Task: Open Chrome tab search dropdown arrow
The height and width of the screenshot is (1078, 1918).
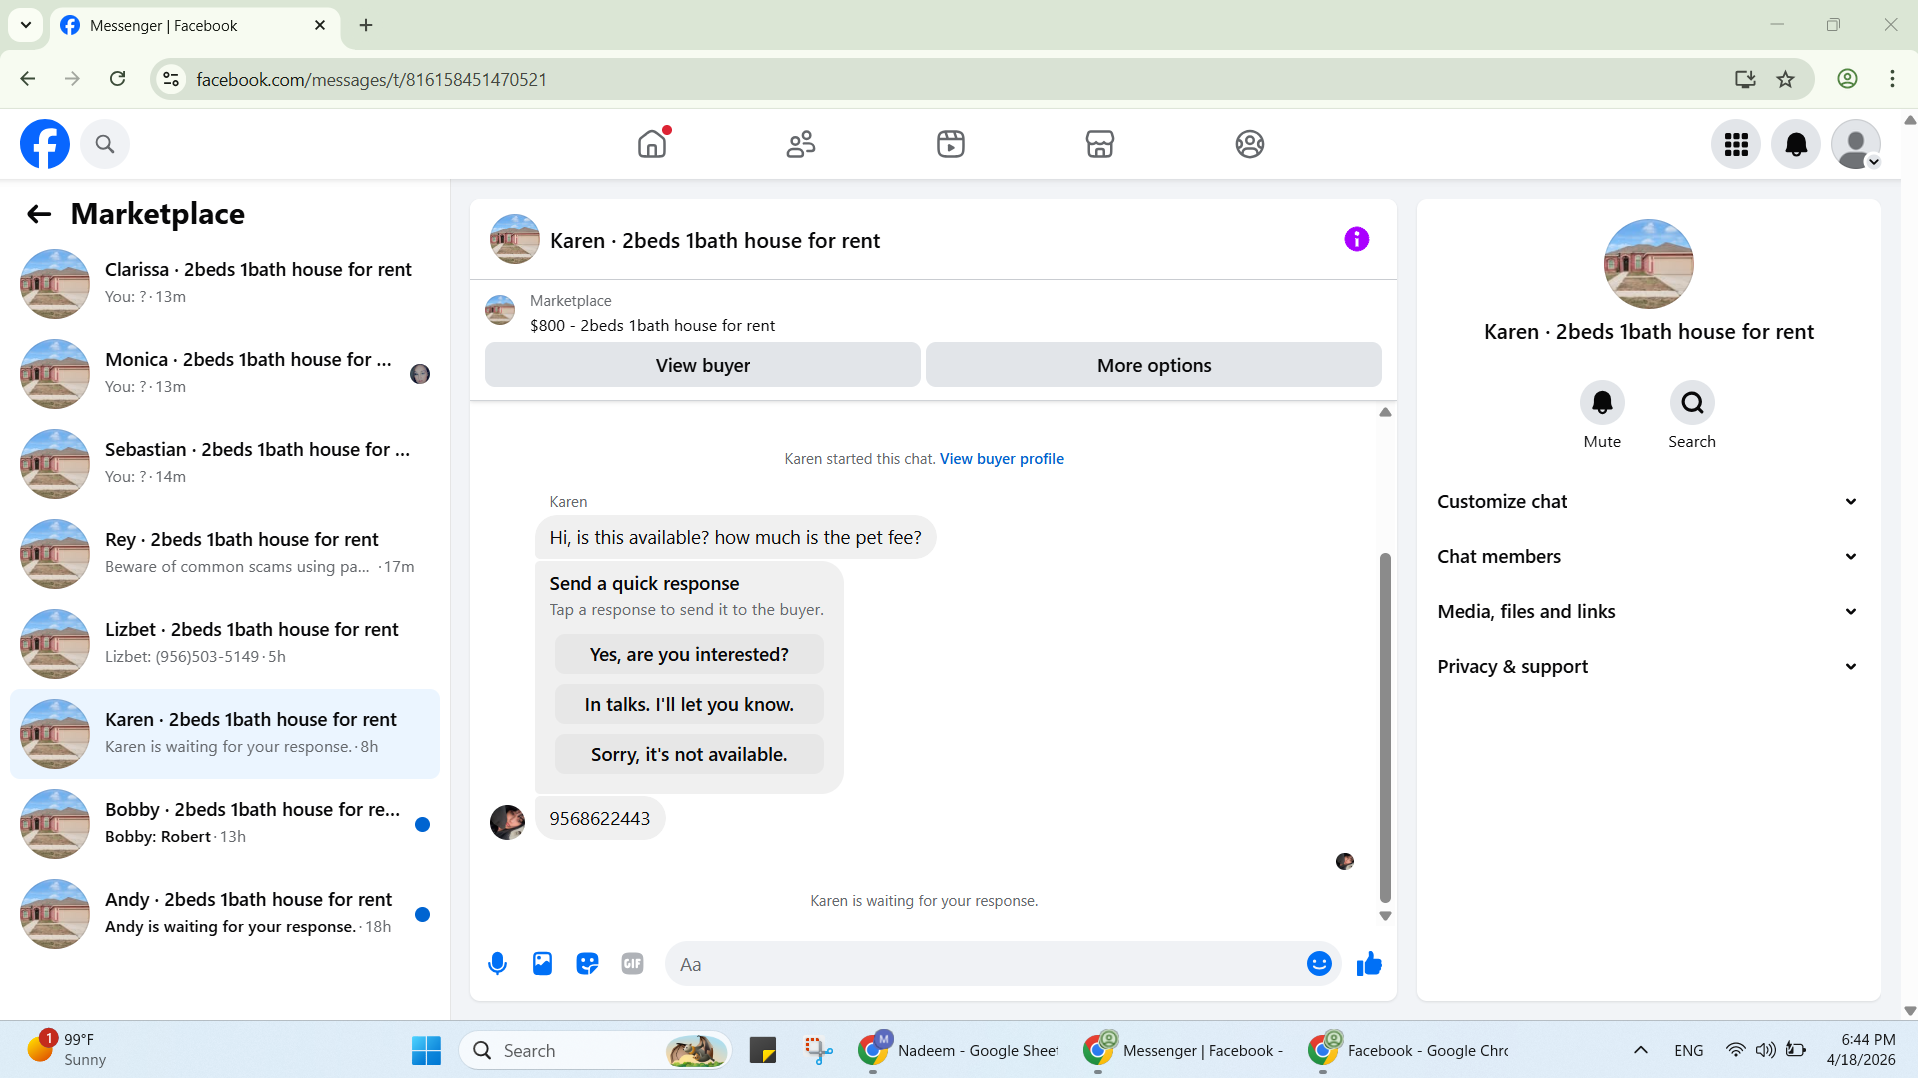Action: [26, 25]
